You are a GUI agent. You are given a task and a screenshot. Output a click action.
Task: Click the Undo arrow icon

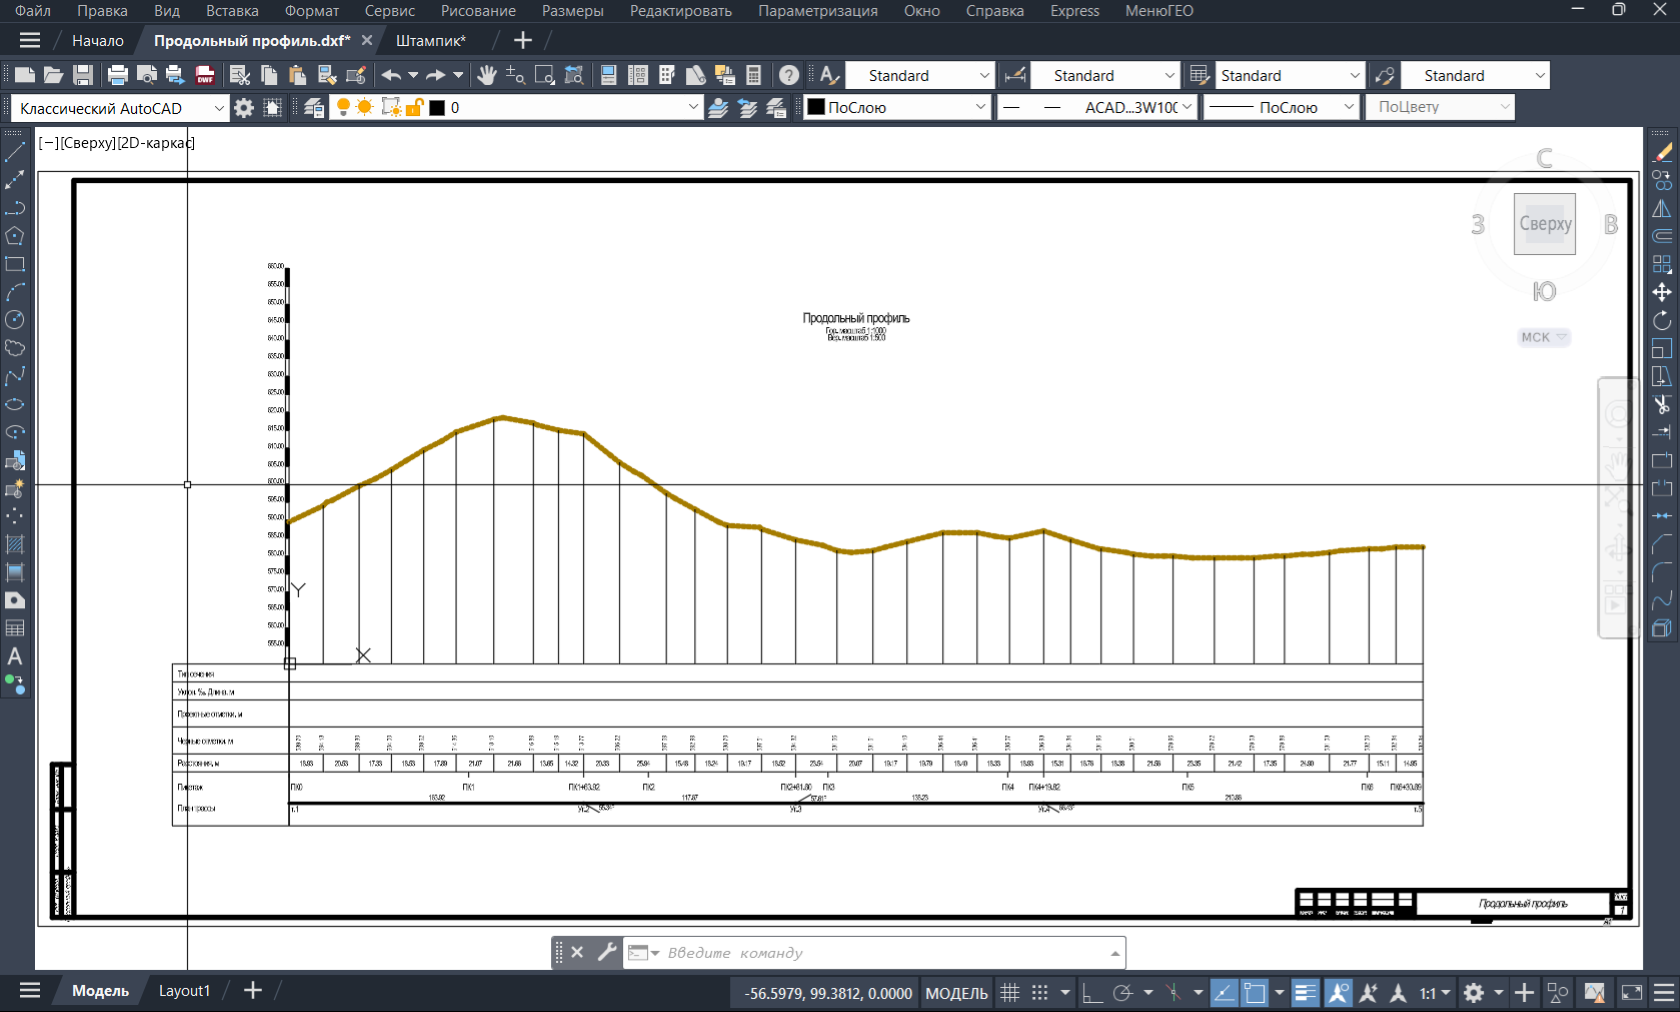[x=391, y=75]
